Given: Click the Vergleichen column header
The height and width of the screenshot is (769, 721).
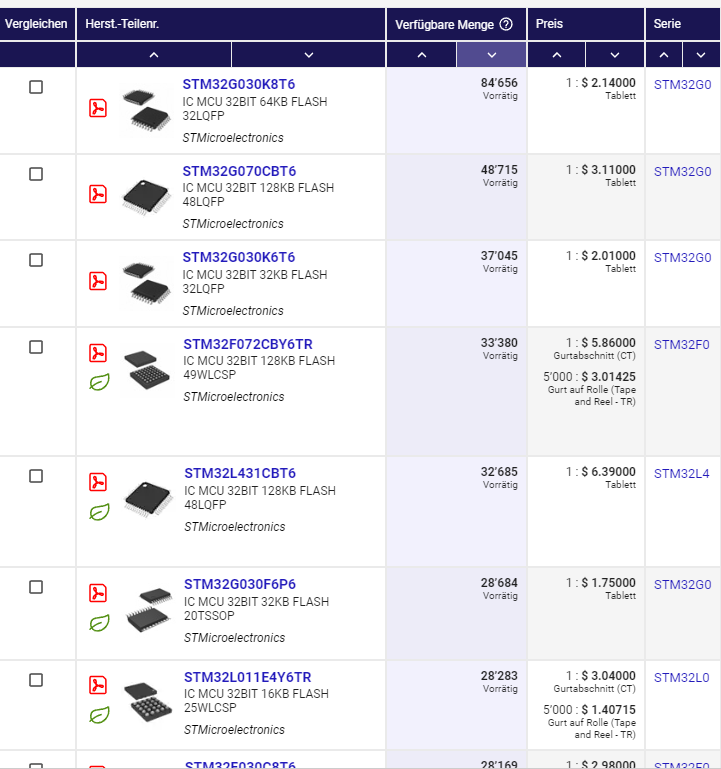Looking at the screenshot, I should coord(36,24).
